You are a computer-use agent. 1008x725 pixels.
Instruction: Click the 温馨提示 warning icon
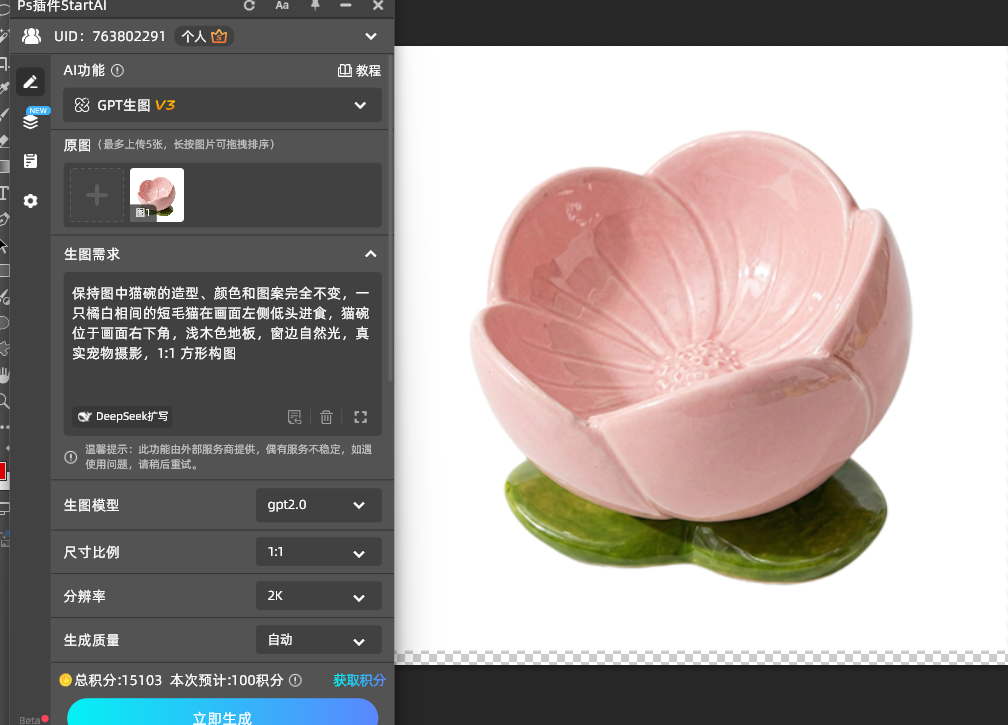[x=71, y=457]
